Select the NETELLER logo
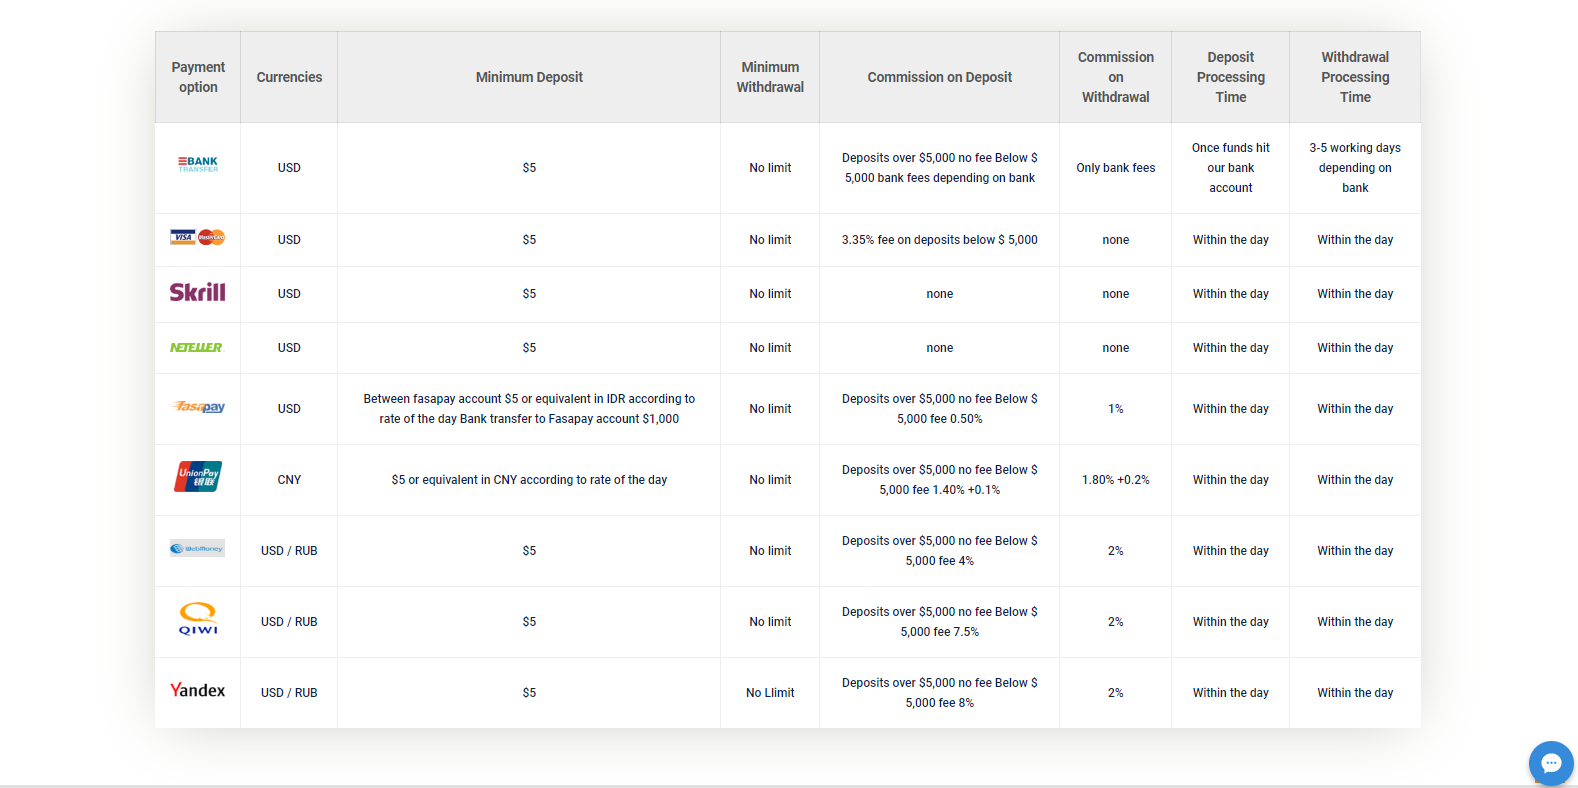Screen dimensions: 1578x788 tap(197, 347)
